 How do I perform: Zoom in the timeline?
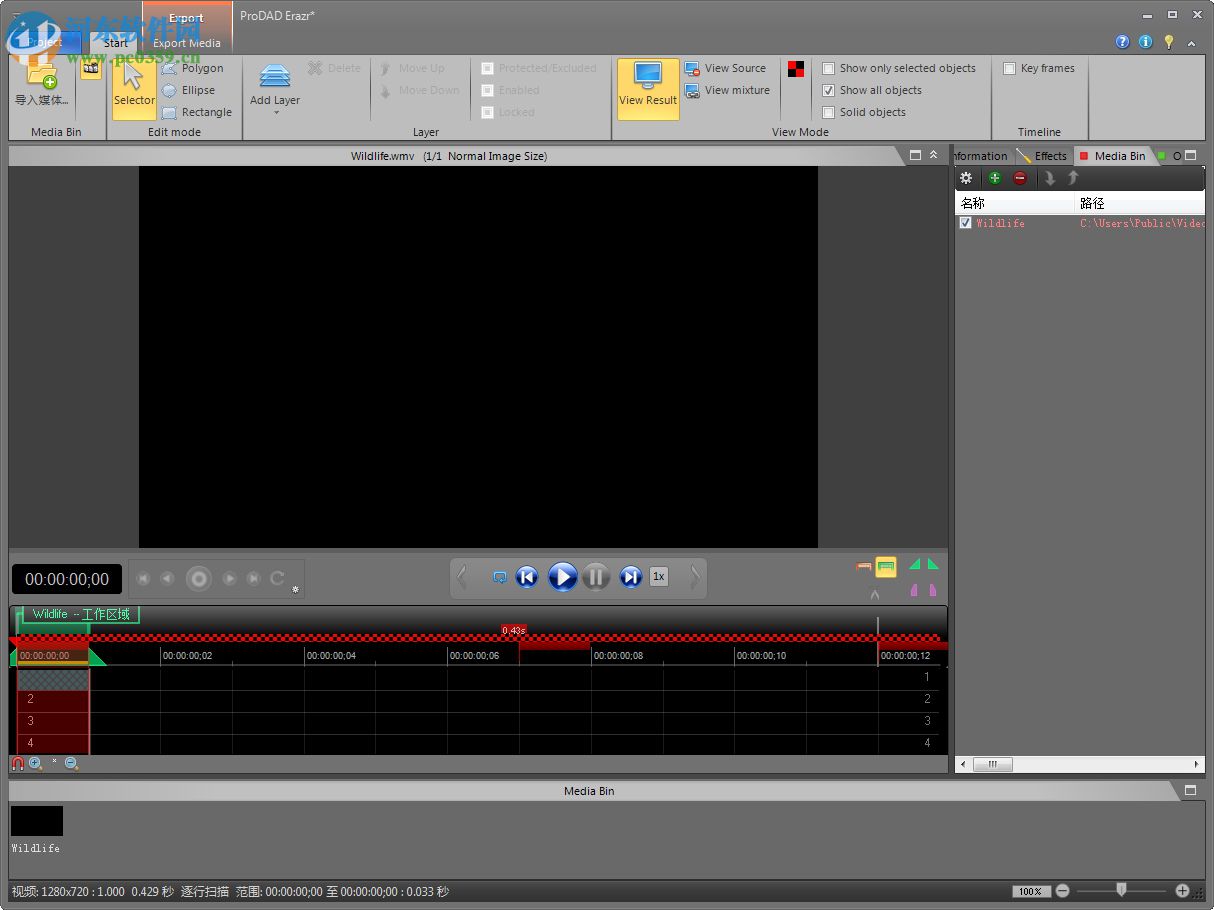pos(35,763)
